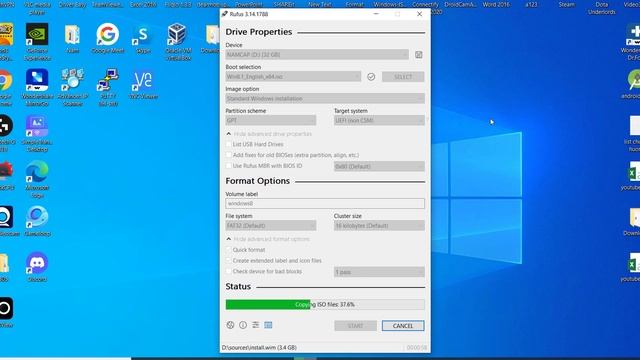The width and height of the screenshot is (640, 360).
Task: Click the Format Options heading
Action: (258, 181)
